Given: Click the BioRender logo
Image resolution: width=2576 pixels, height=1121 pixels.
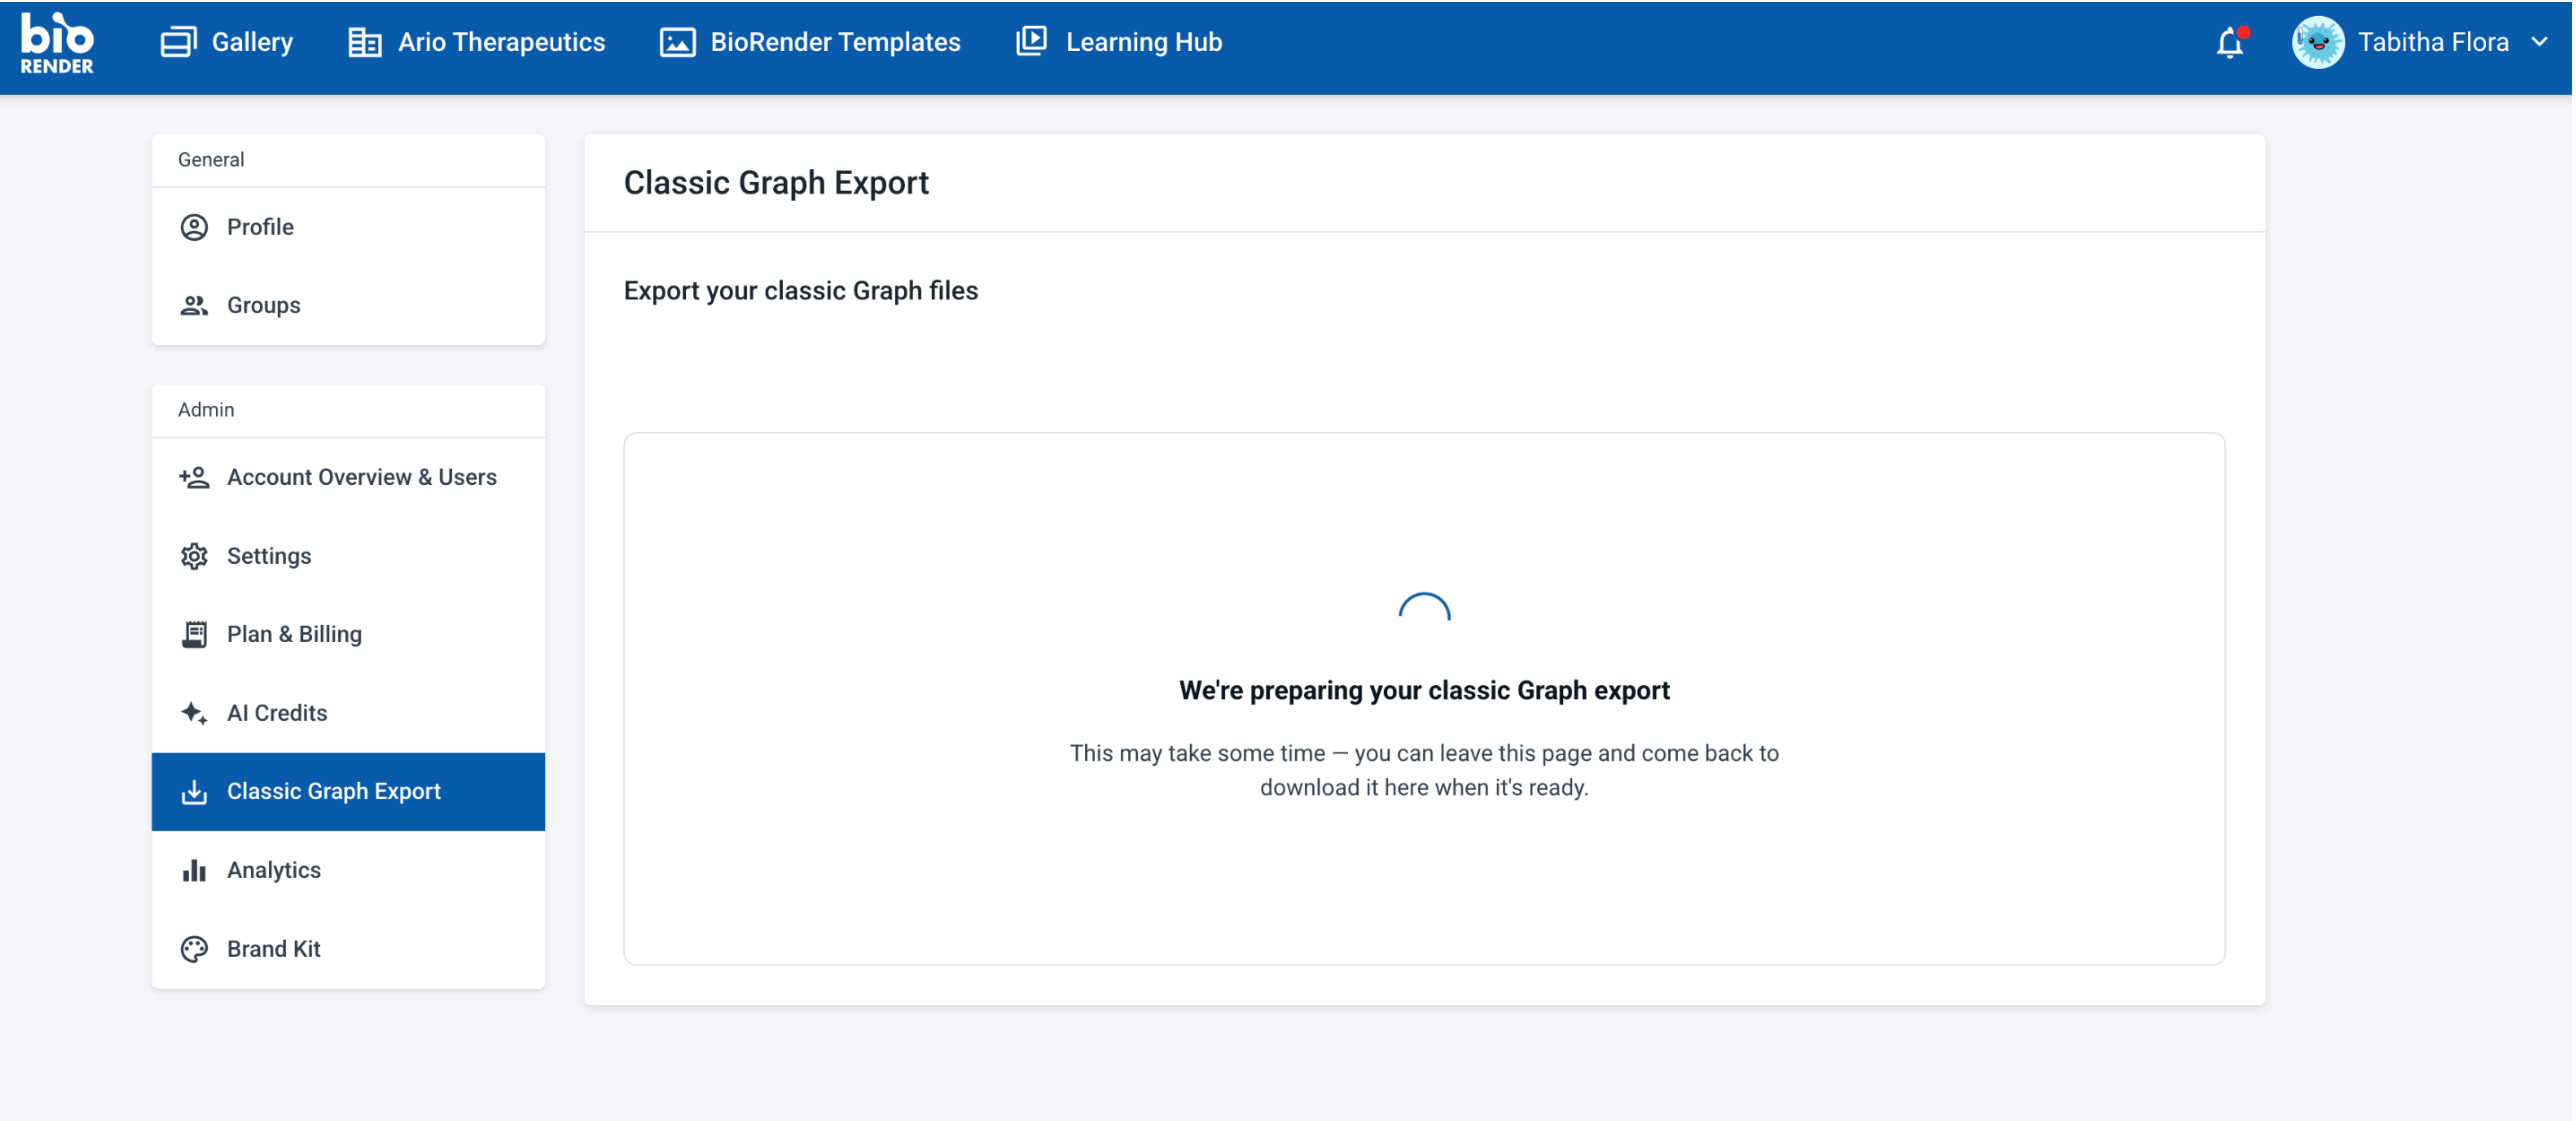Looking at the screenshot, I should pos(57,43).
